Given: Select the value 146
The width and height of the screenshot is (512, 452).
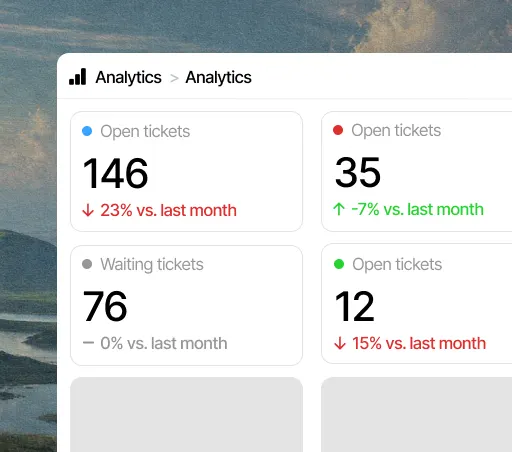Looking at the screenshot, I should click(x=115, y=173).
